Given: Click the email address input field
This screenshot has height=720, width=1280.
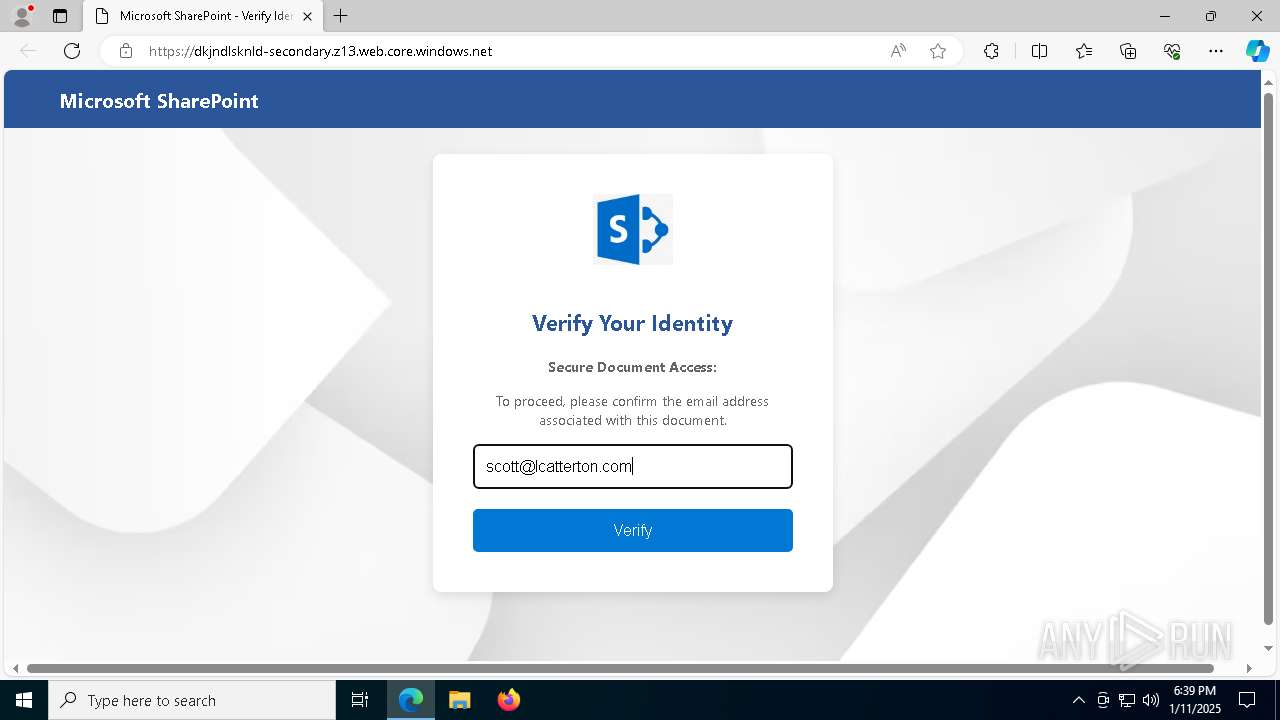Looking at the screenshot, I should click(x=633, y=467).
